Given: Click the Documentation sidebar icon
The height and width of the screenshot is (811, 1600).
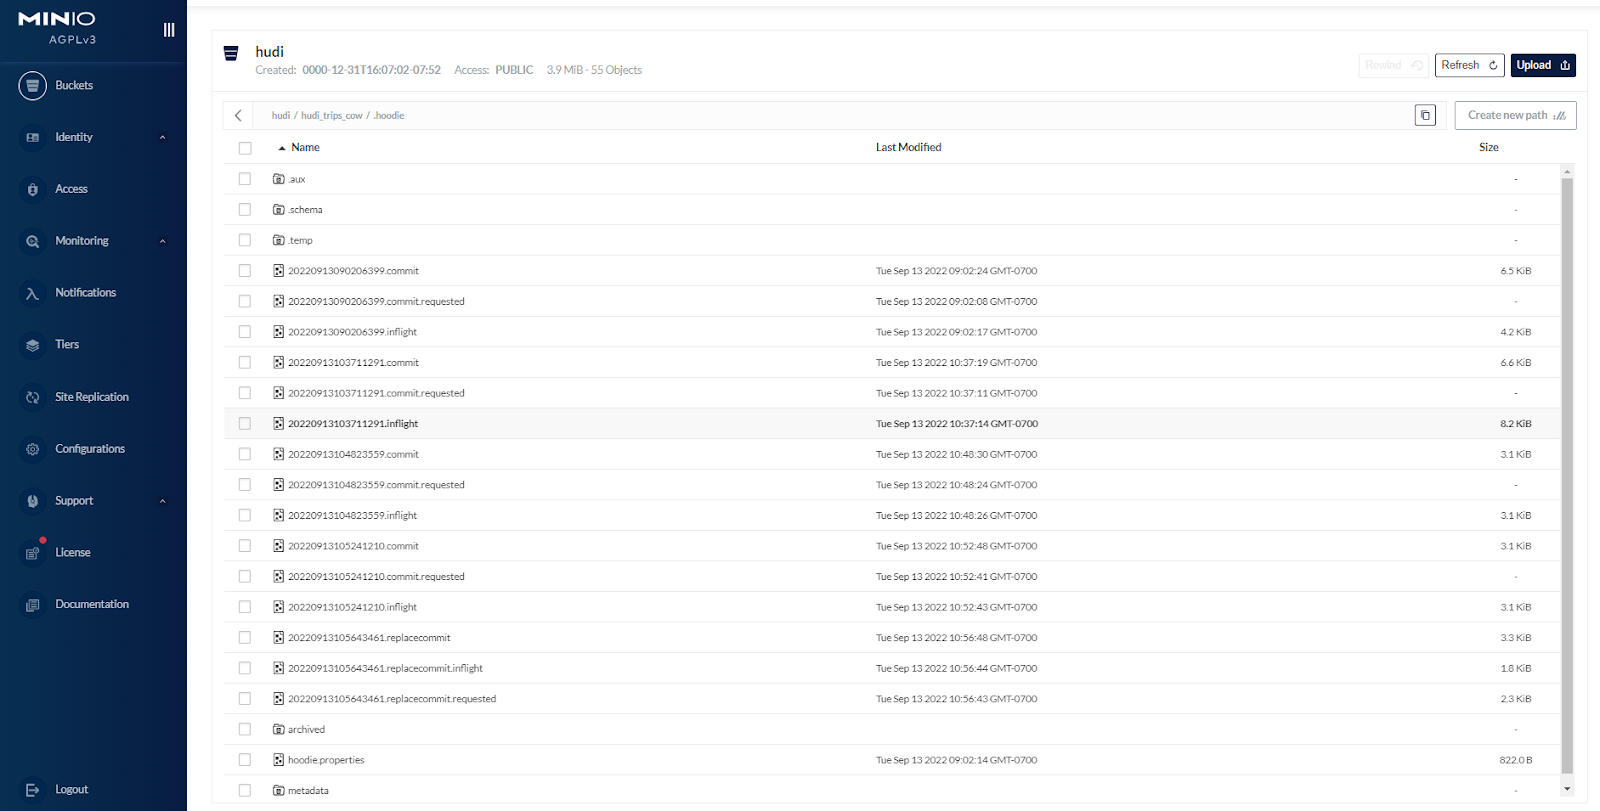Looking at the screenshot, I should [x=33, y=605].
